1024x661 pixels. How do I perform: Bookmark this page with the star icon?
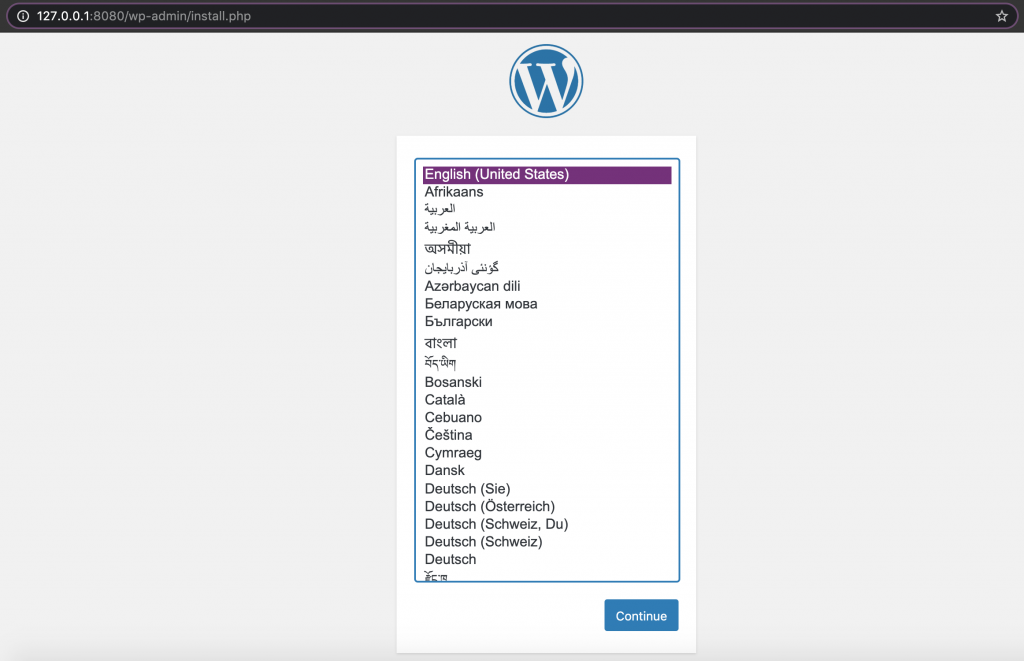[1001, 16]
